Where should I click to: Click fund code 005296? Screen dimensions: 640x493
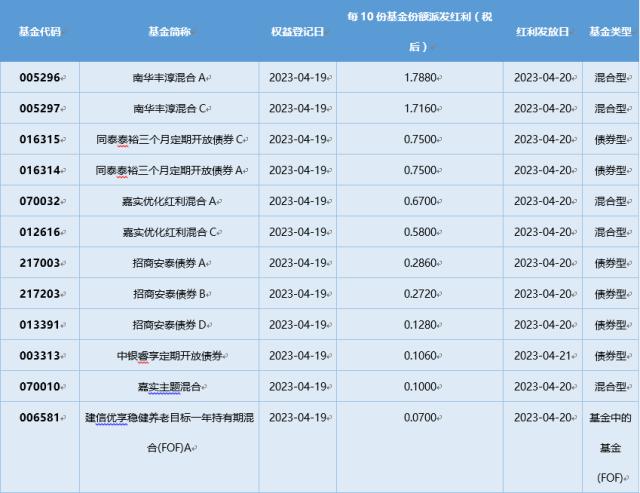click(40, 77)
